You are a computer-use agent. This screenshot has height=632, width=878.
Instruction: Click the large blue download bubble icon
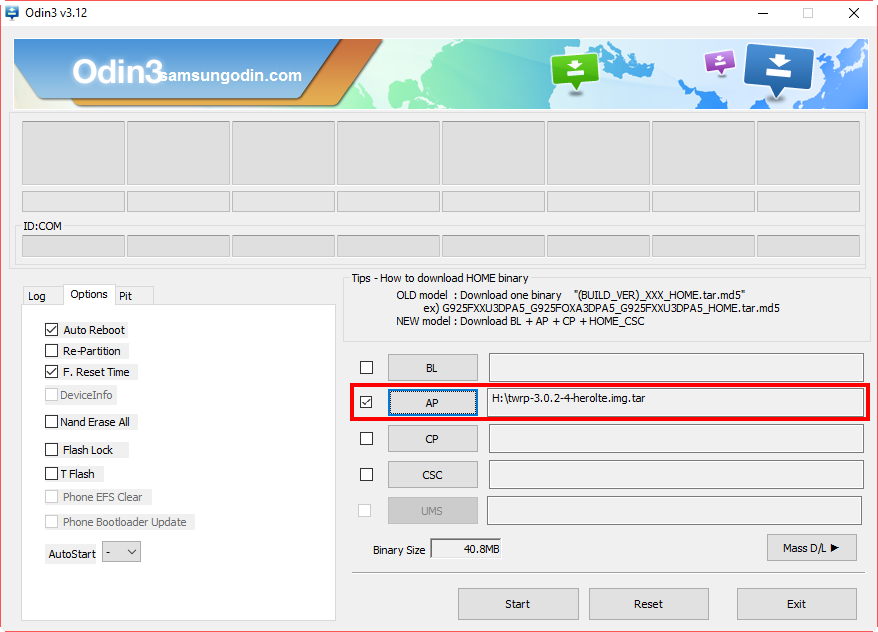pos(778,70)
